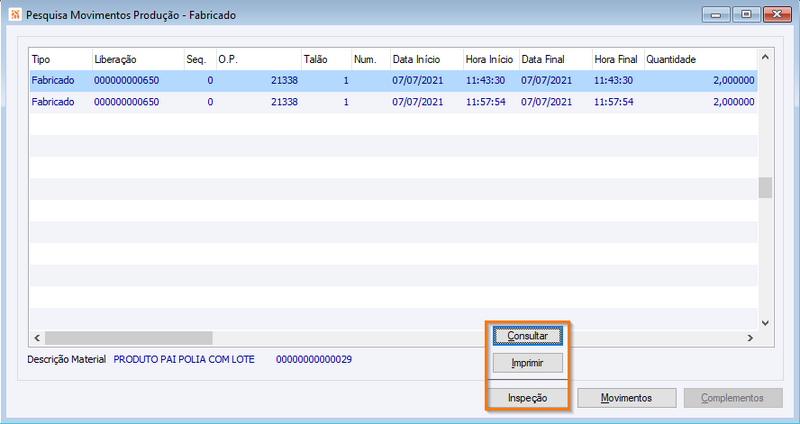The image size is (800, 424).
Task: Click the Consultar button
Action: 528,336
